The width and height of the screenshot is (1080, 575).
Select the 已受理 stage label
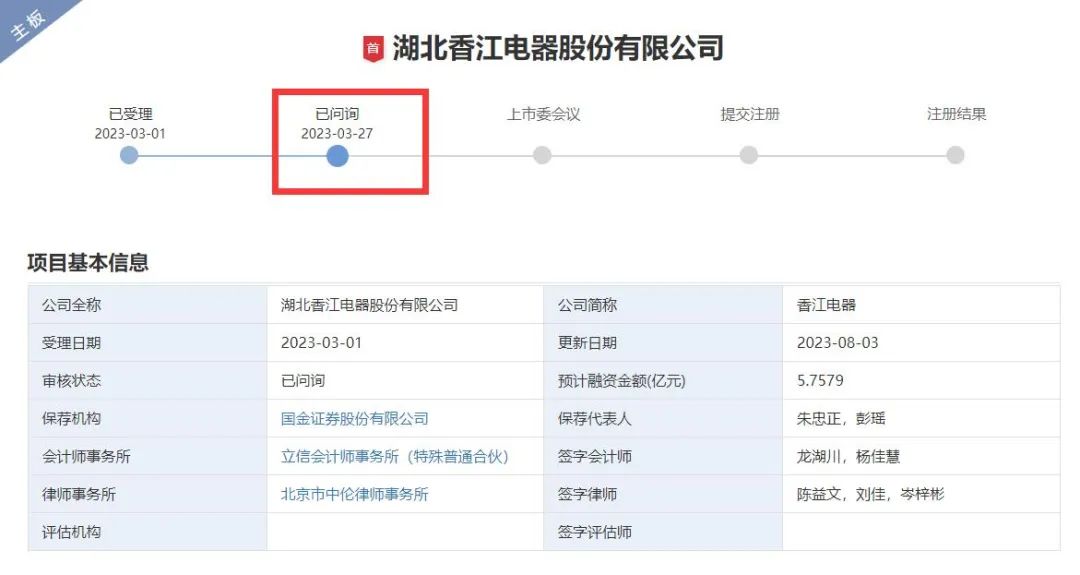(x=130, y=114)
